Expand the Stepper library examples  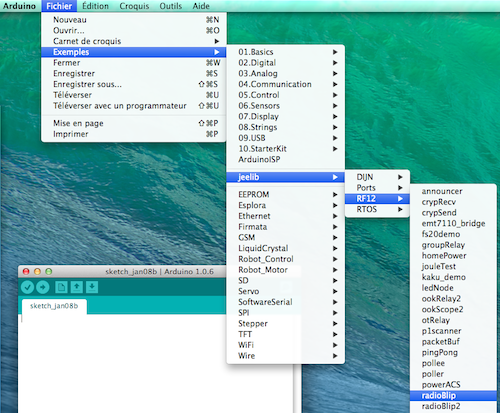286,323
